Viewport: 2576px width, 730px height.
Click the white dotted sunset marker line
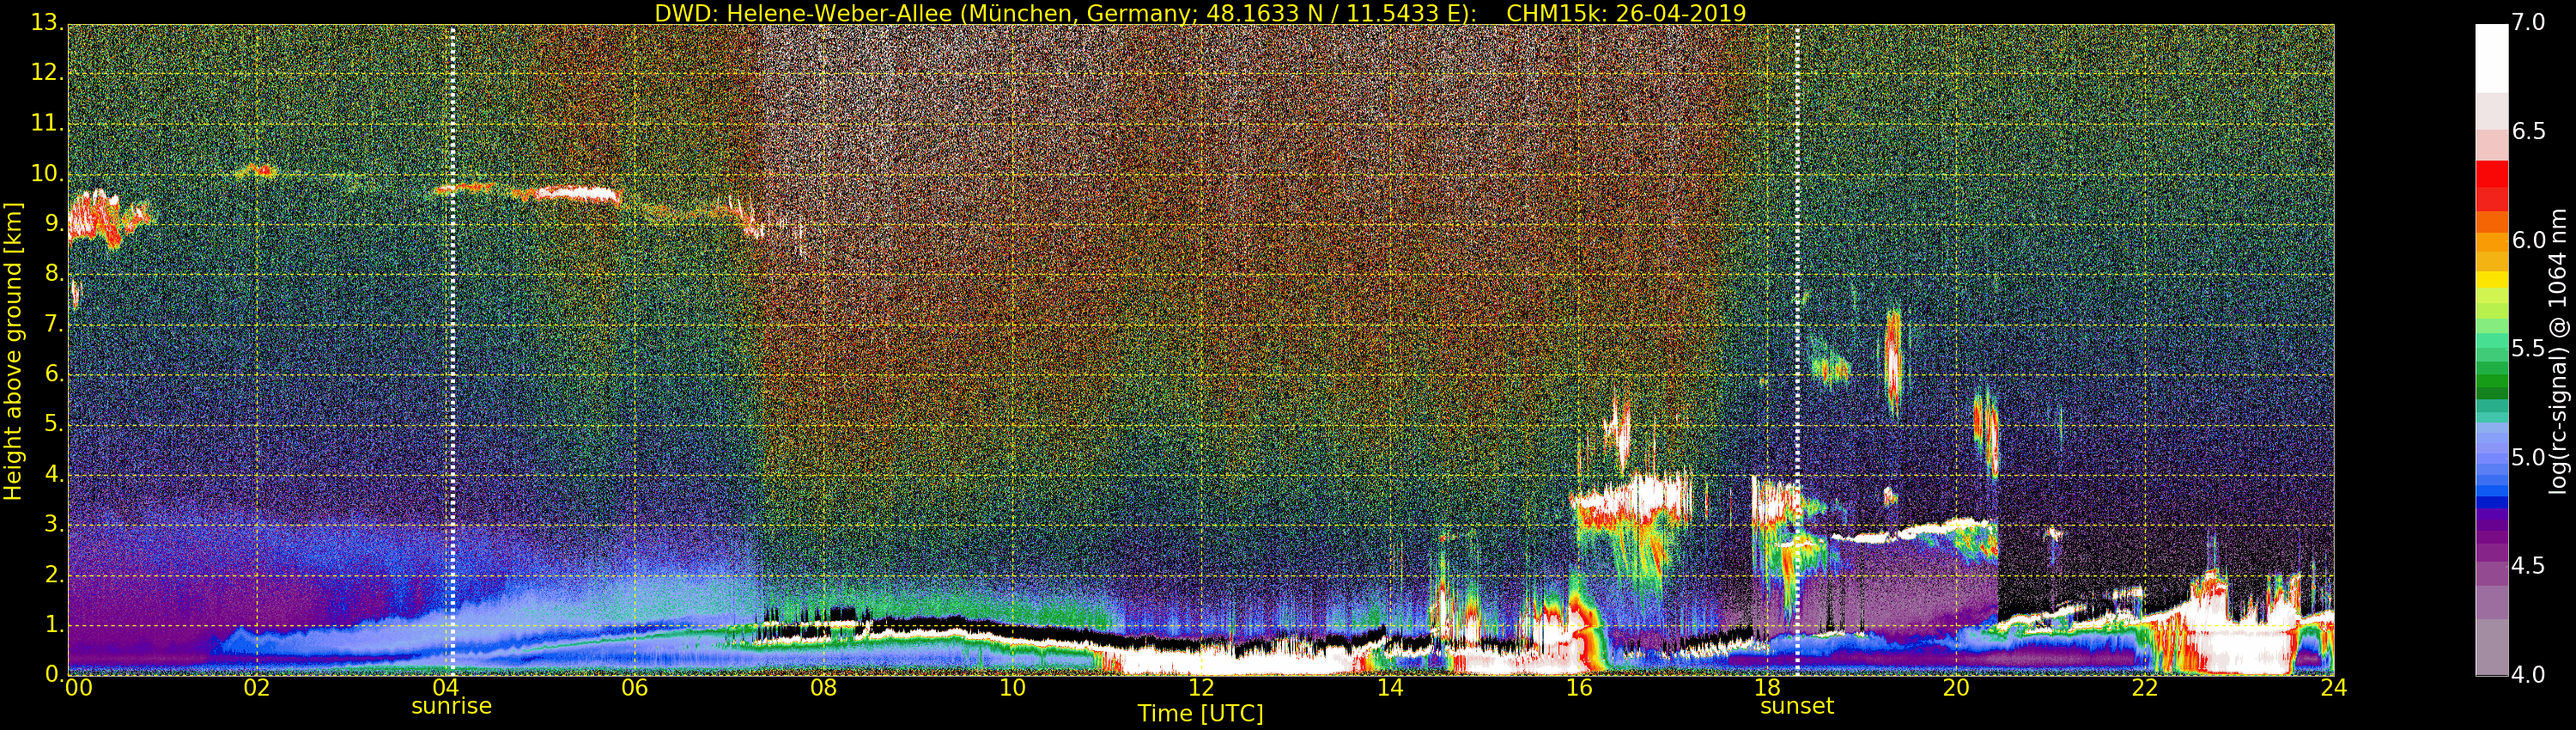tap(1797, 350)
